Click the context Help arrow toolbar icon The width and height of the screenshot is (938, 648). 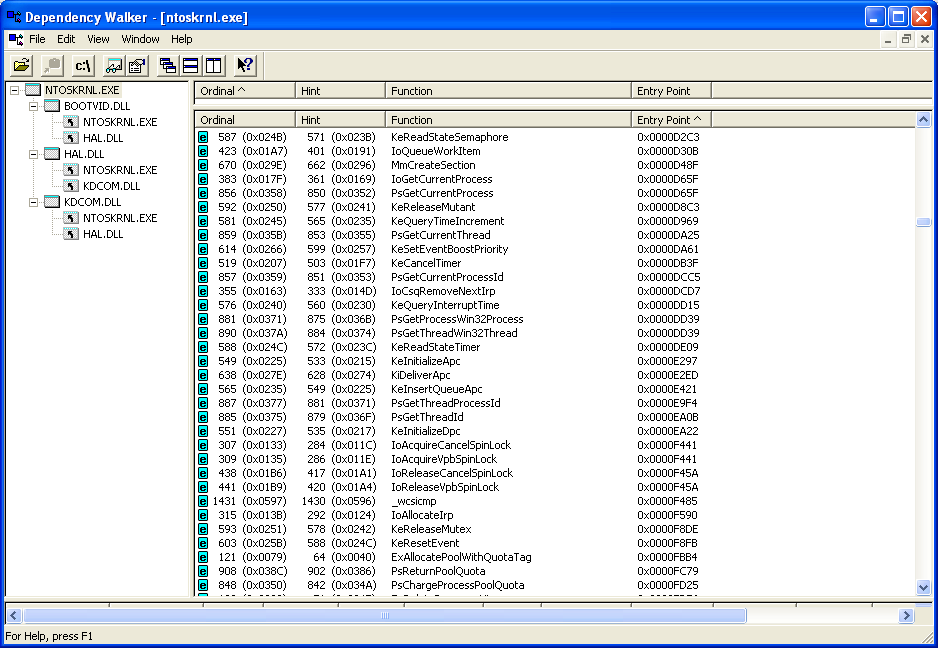point(245,65)
